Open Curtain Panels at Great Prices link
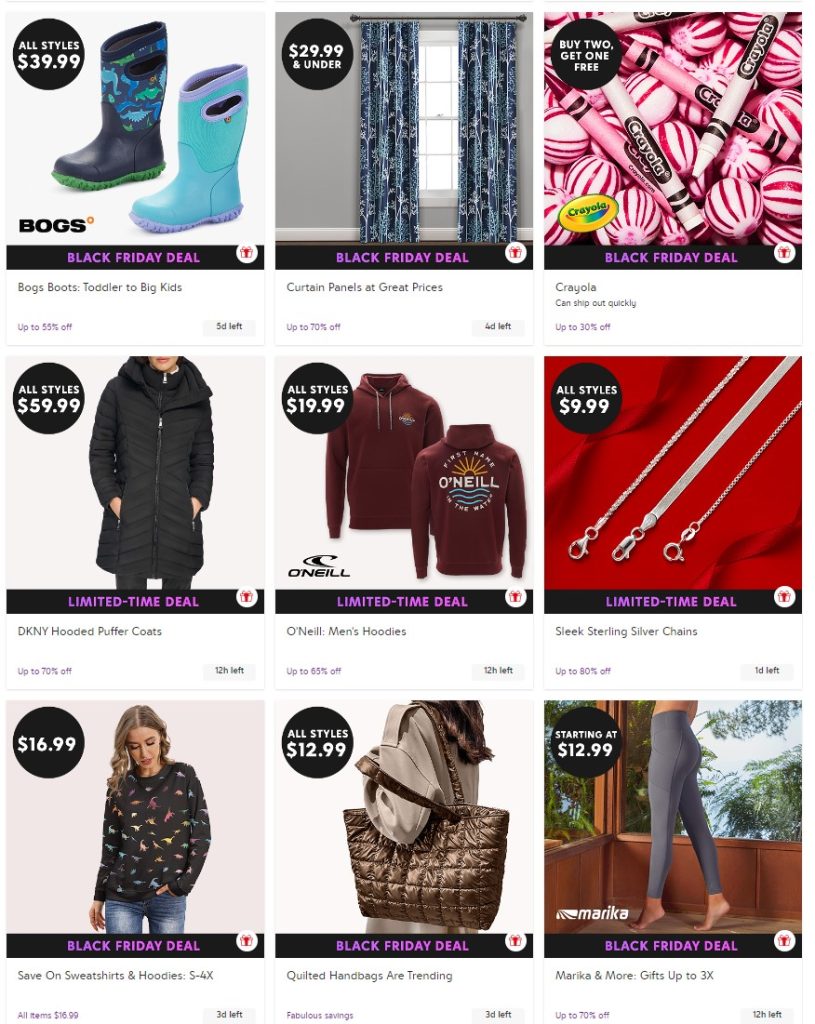815x1024 pixels. tap(364, 287)
